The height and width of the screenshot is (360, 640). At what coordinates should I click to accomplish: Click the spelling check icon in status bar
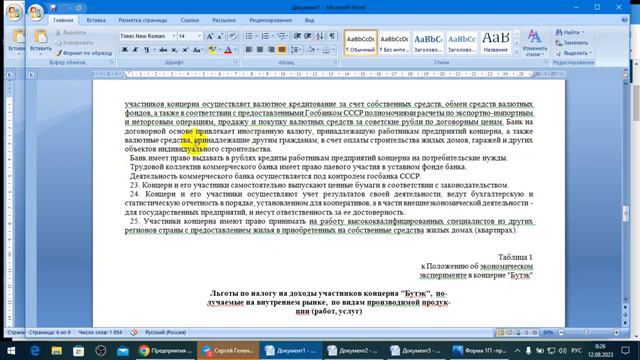(x=134, y=332)
